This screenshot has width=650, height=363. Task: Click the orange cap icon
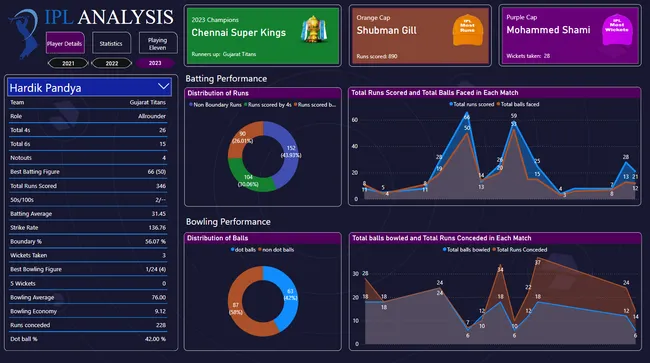coord(467,30)
